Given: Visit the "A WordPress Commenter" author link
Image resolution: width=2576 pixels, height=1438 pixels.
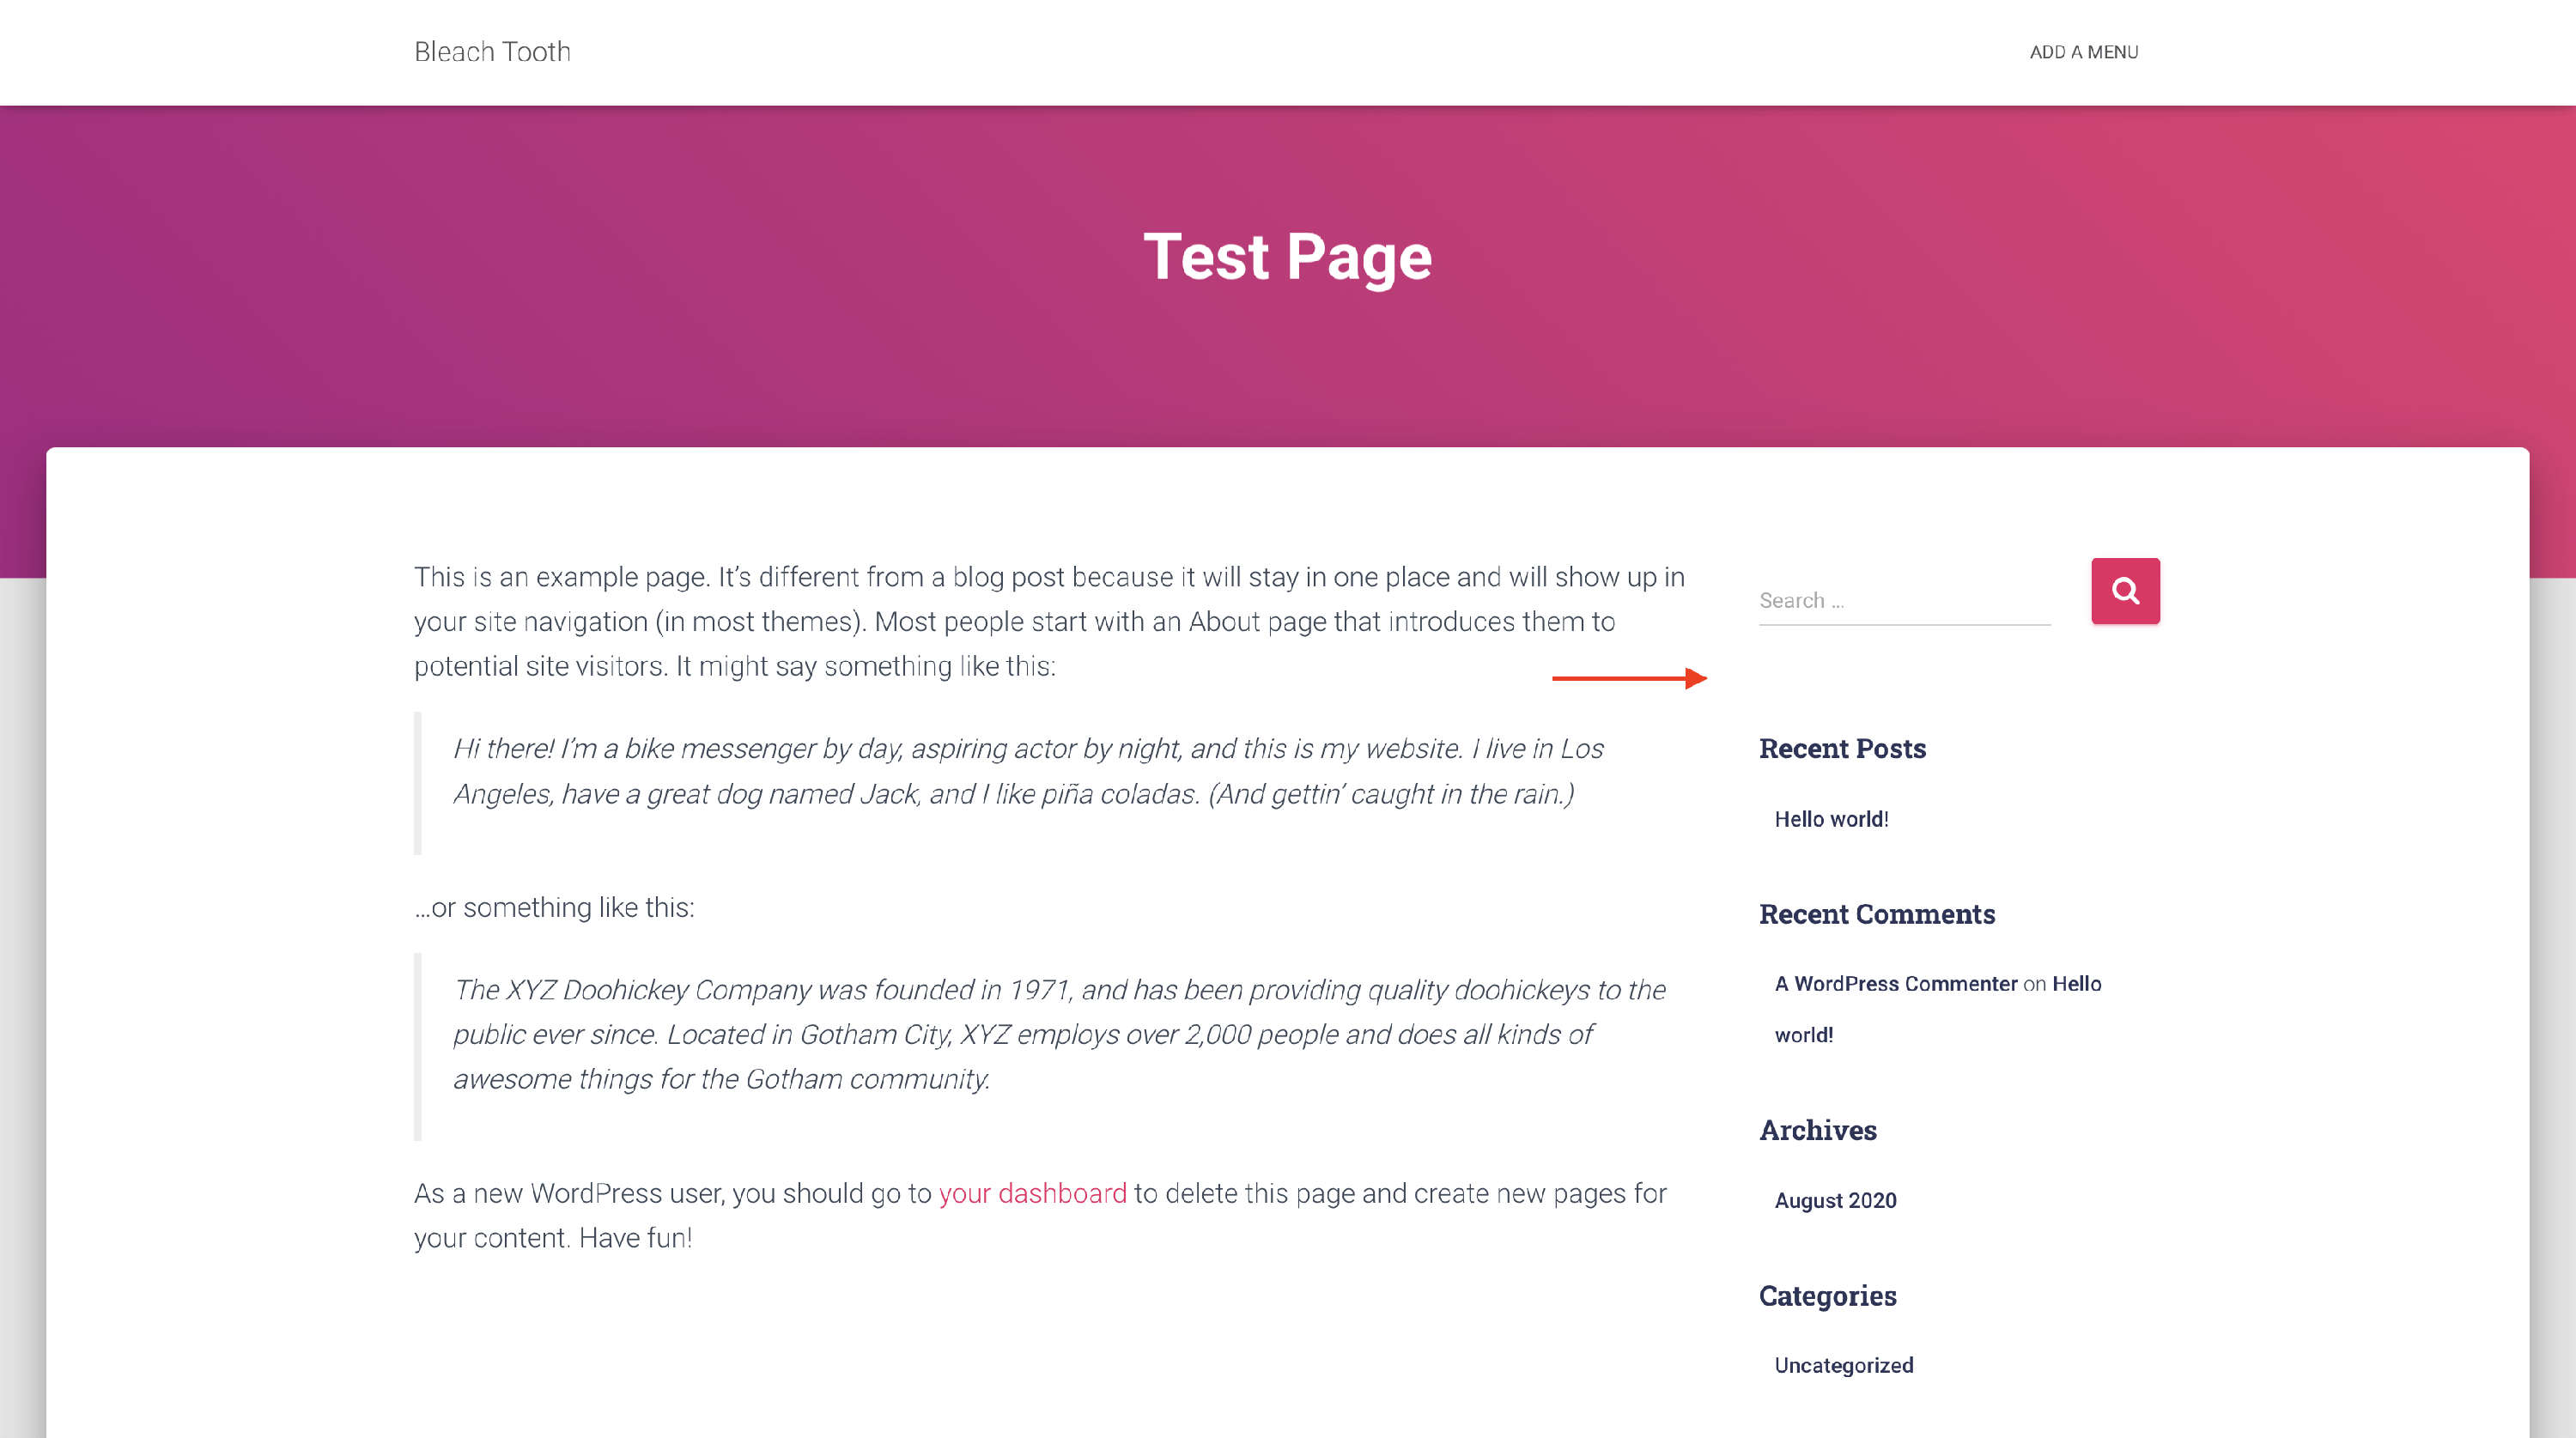Looking at the screenshot, I should pos(1895,984).
